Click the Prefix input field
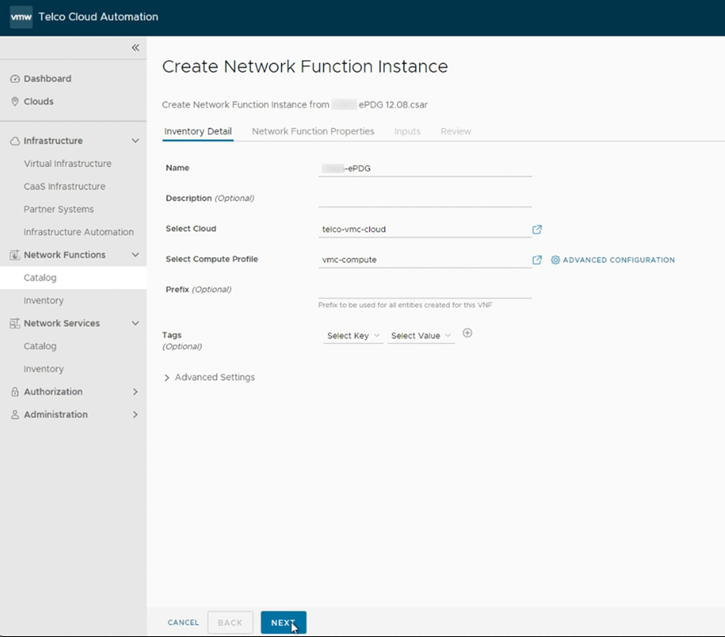725x637 pixels. pos(424,290)
